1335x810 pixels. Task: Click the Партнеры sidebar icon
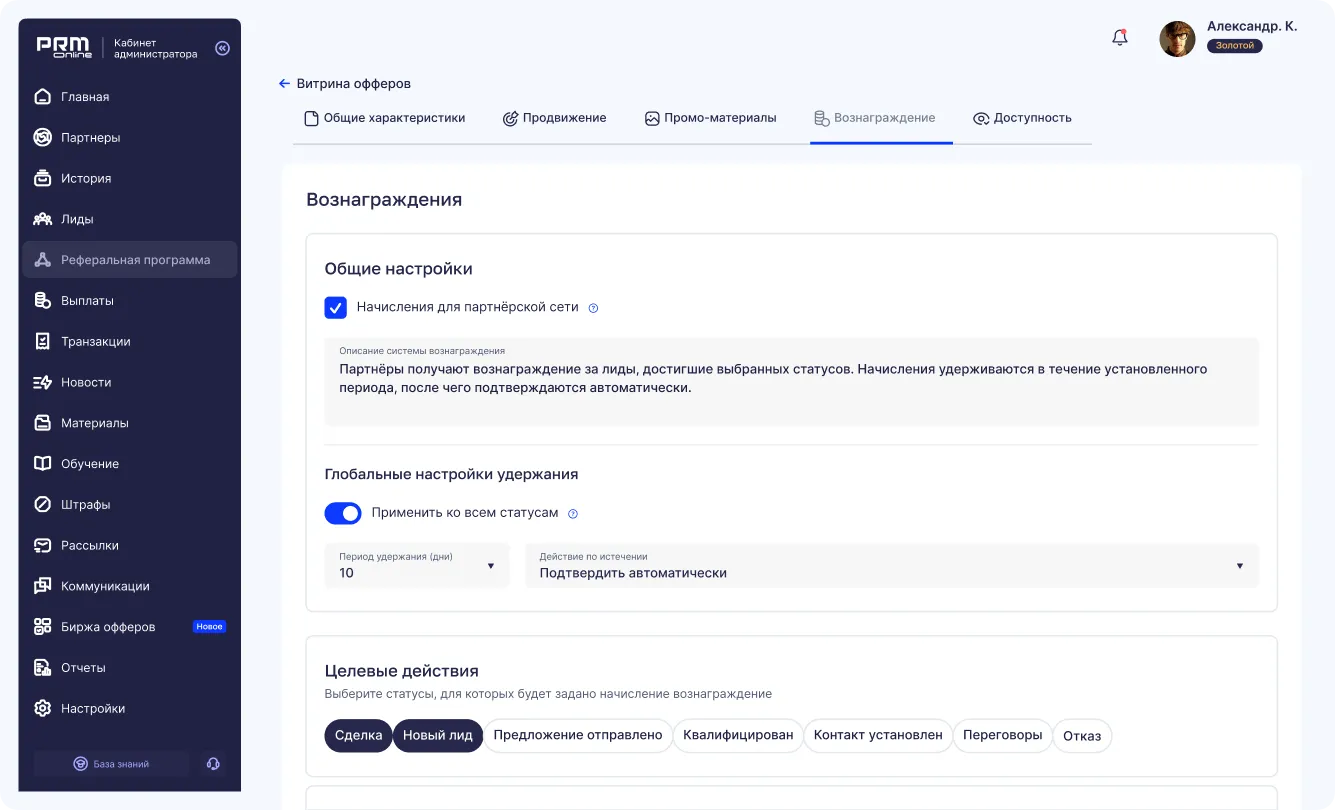tap(42, 138)
